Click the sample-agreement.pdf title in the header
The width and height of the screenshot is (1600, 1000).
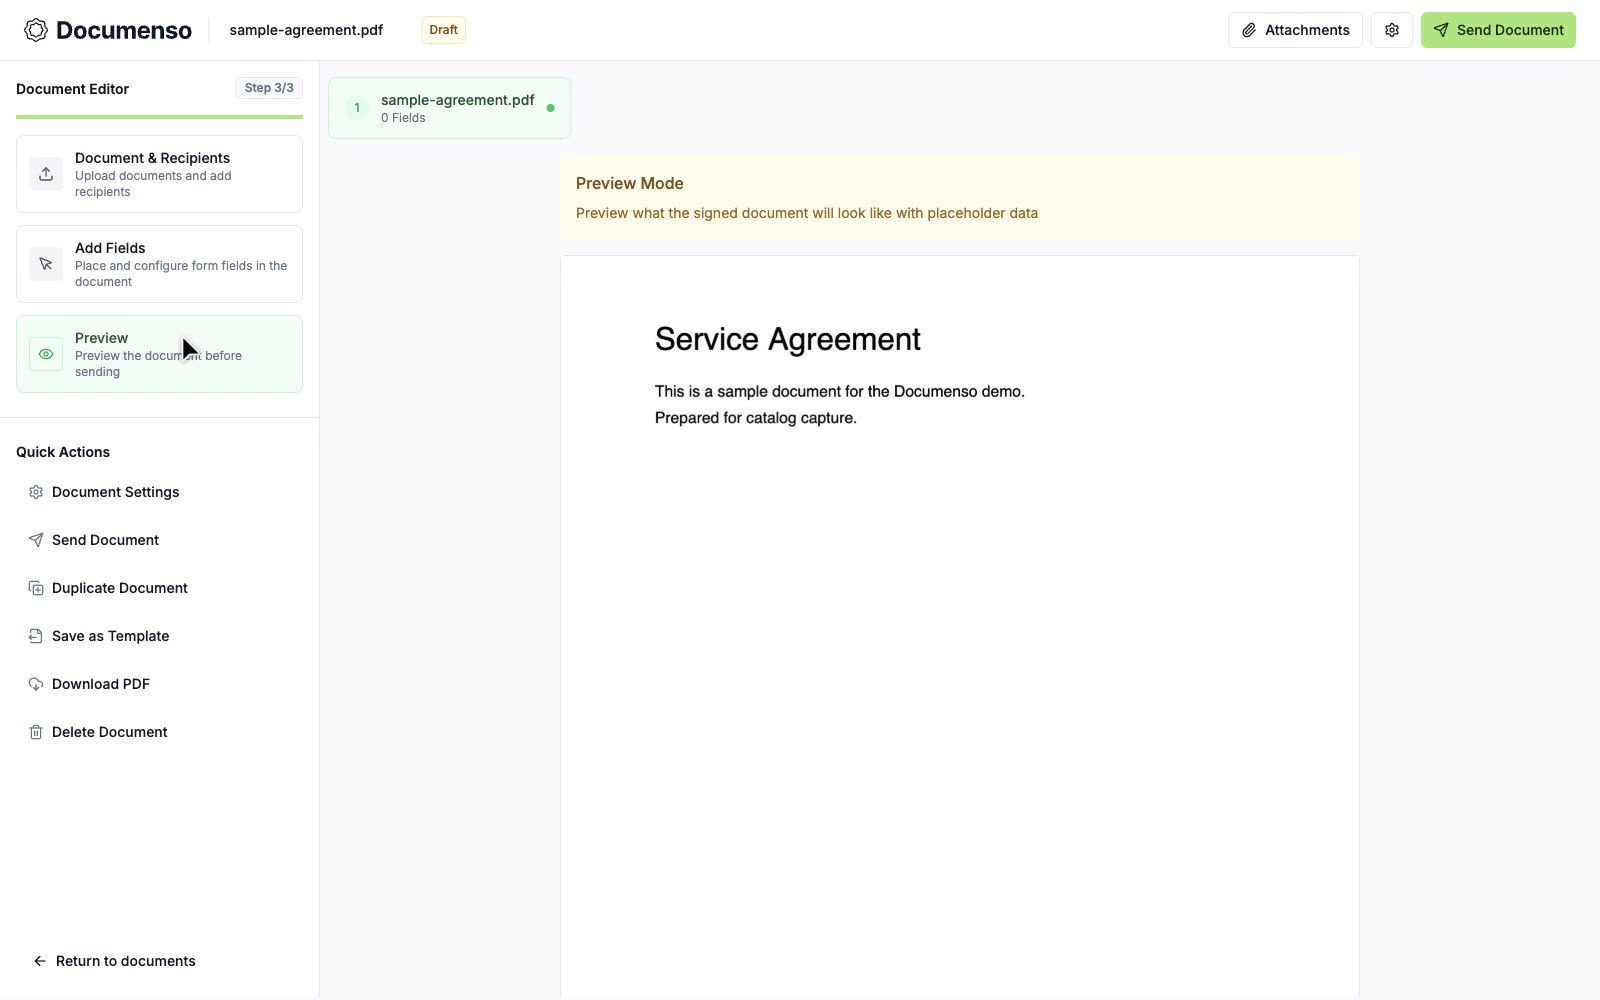pos(306,30)
